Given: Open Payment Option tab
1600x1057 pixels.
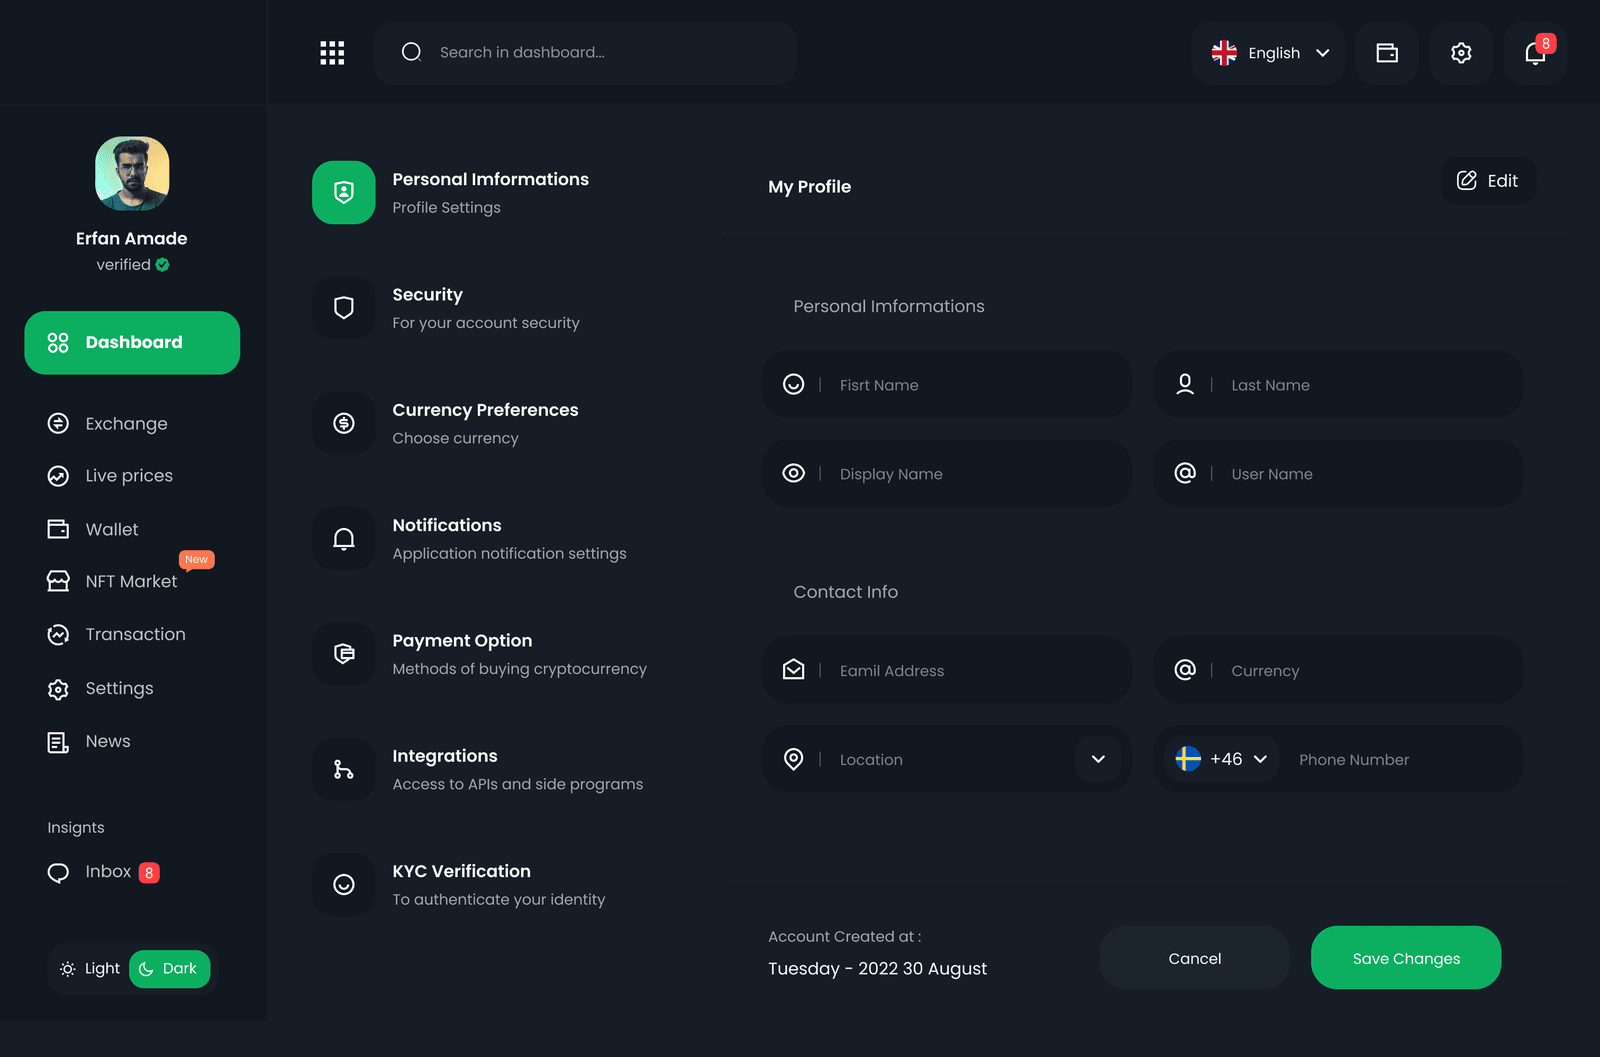Looking at the screenshot, I should pos(480,654).
